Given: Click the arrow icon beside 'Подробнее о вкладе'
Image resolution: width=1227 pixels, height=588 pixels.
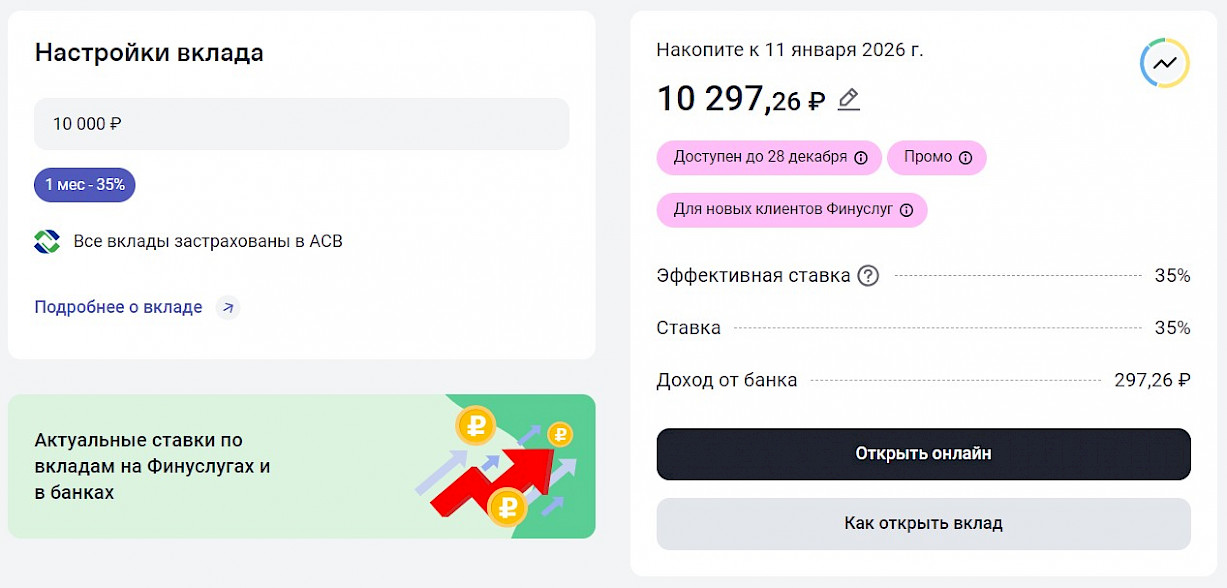Looking at the screenshot, I should (228, 307).
